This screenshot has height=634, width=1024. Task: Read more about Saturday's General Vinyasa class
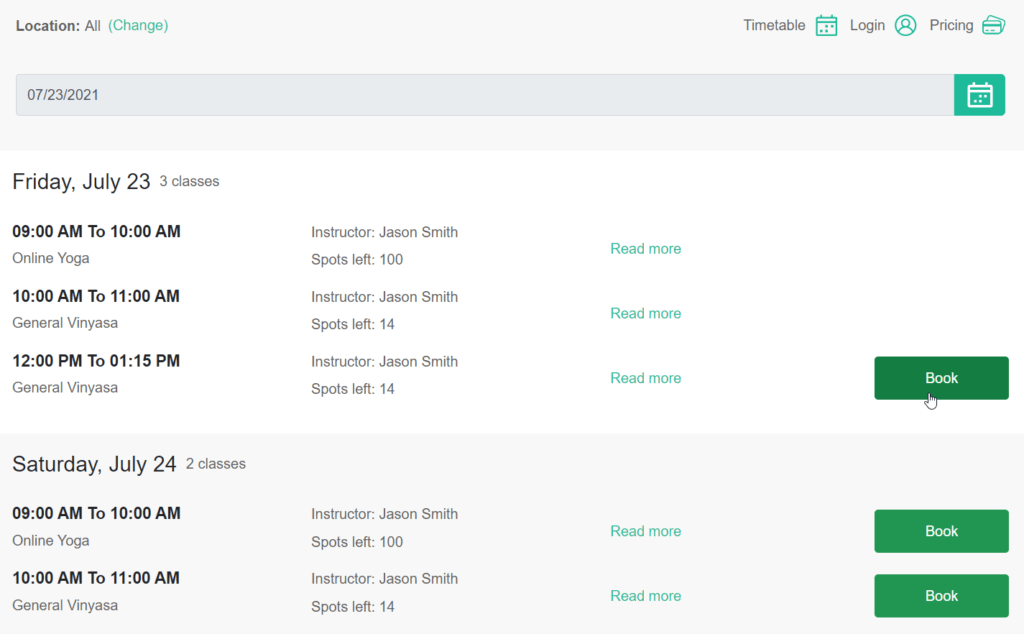(x=645, y=595)
